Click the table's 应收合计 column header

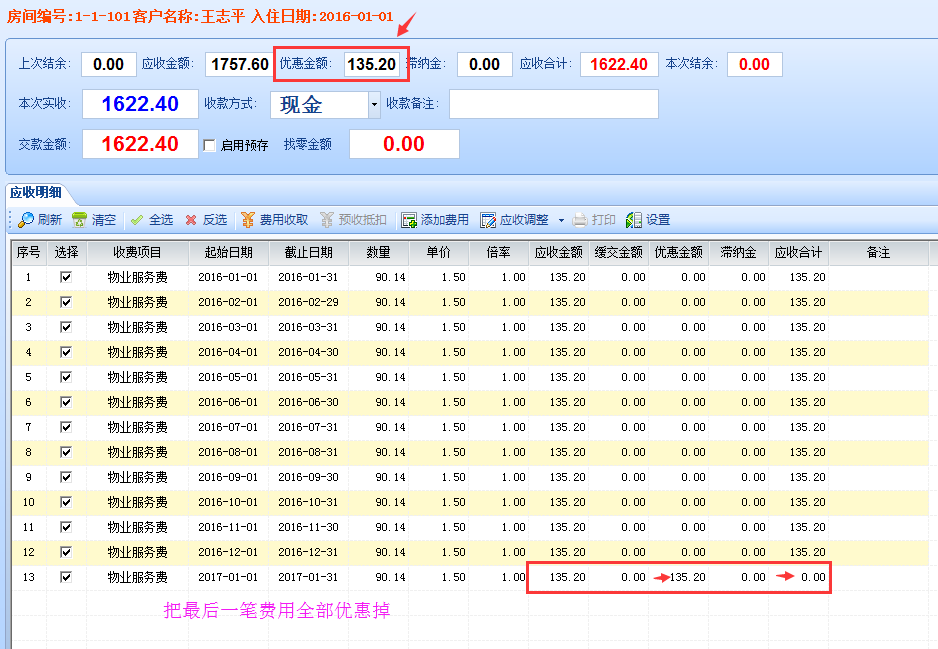[799, 253]
